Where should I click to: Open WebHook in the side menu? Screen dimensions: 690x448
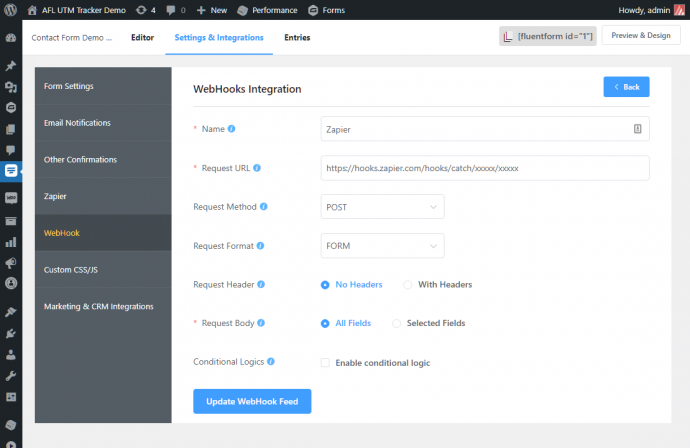click(103, 233)
